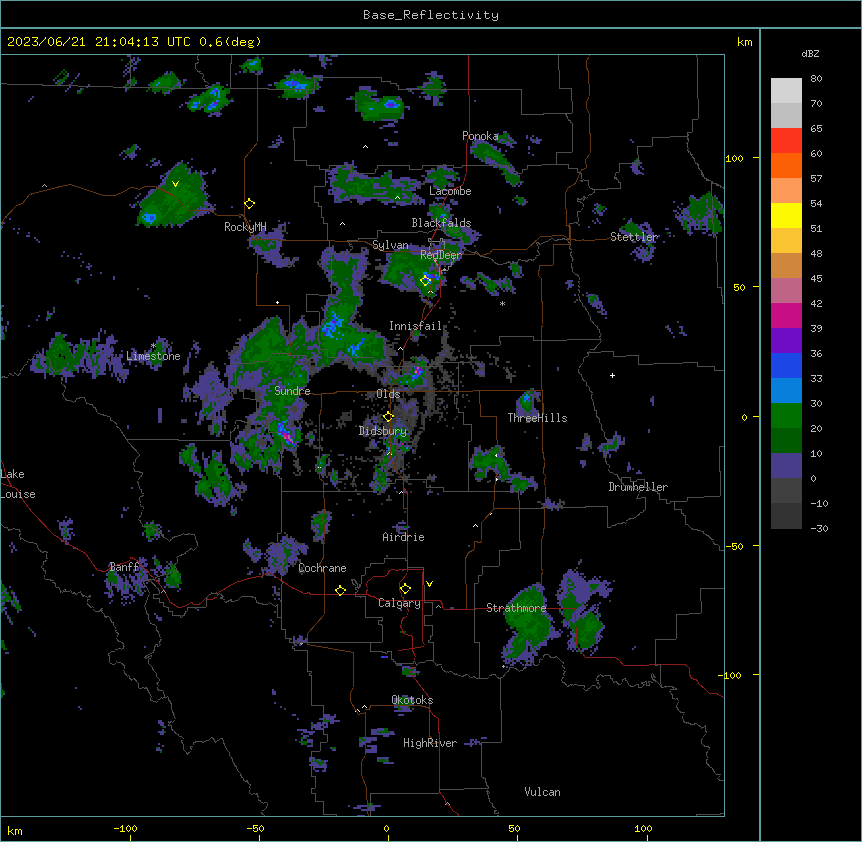
Task: Click the Banff city label
Action: (124, 567)
